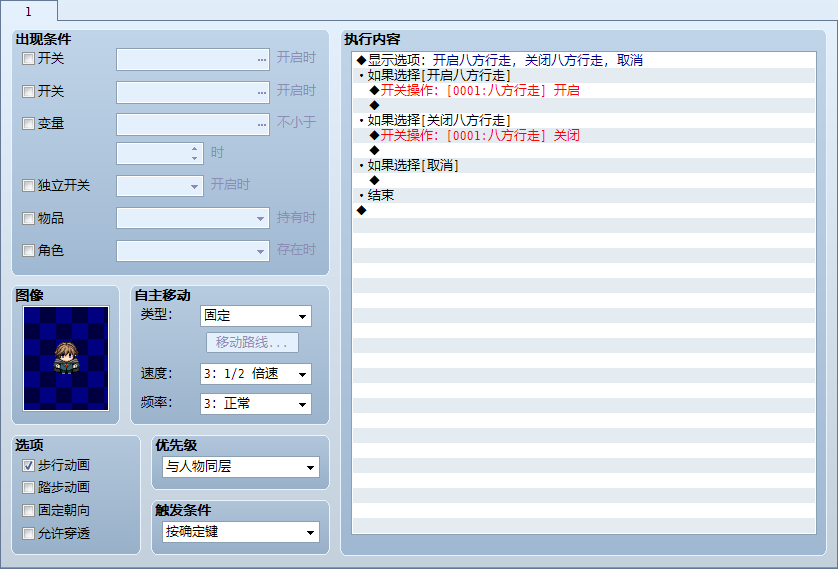Open the 速度 dropdown showing 1/2 倍速

(x=255, y=374)
